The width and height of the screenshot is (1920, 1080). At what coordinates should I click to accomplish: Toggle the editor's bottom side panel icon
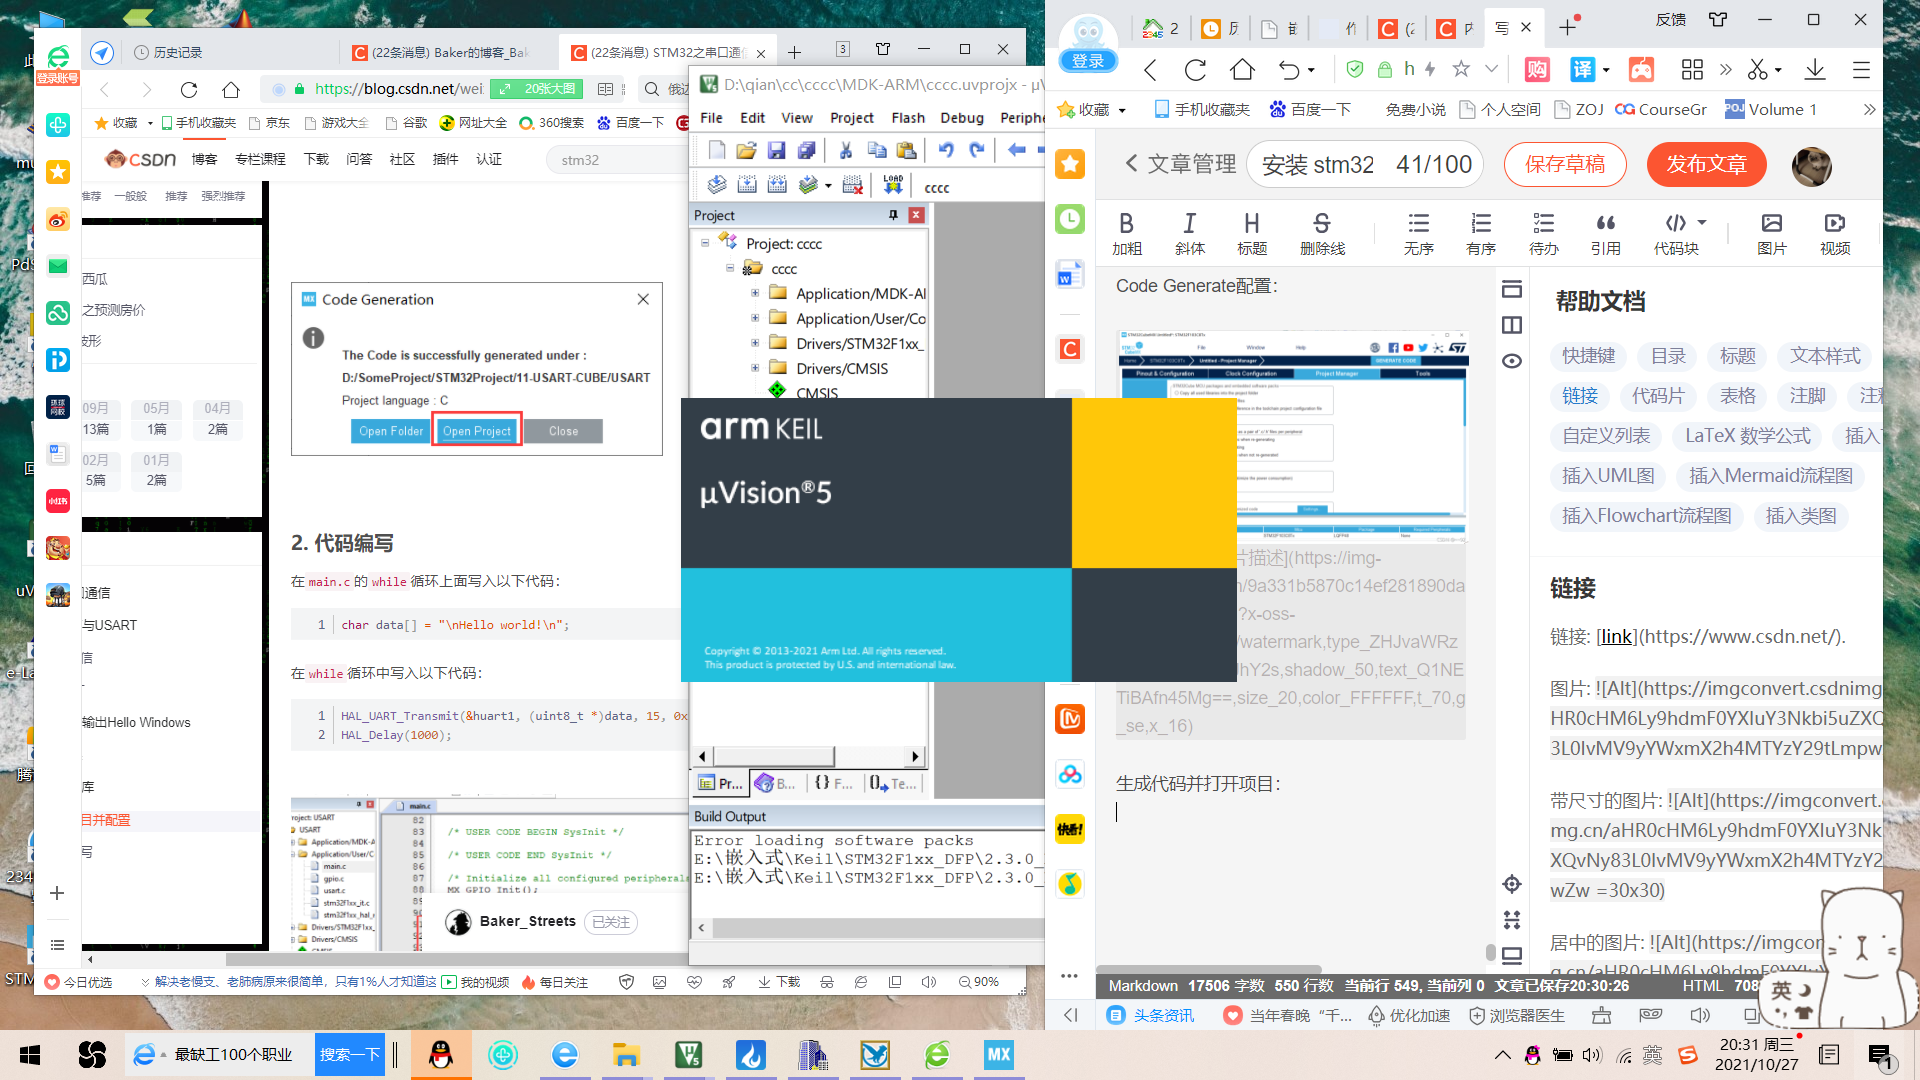pyautogui.click(x=1512, y=955)
